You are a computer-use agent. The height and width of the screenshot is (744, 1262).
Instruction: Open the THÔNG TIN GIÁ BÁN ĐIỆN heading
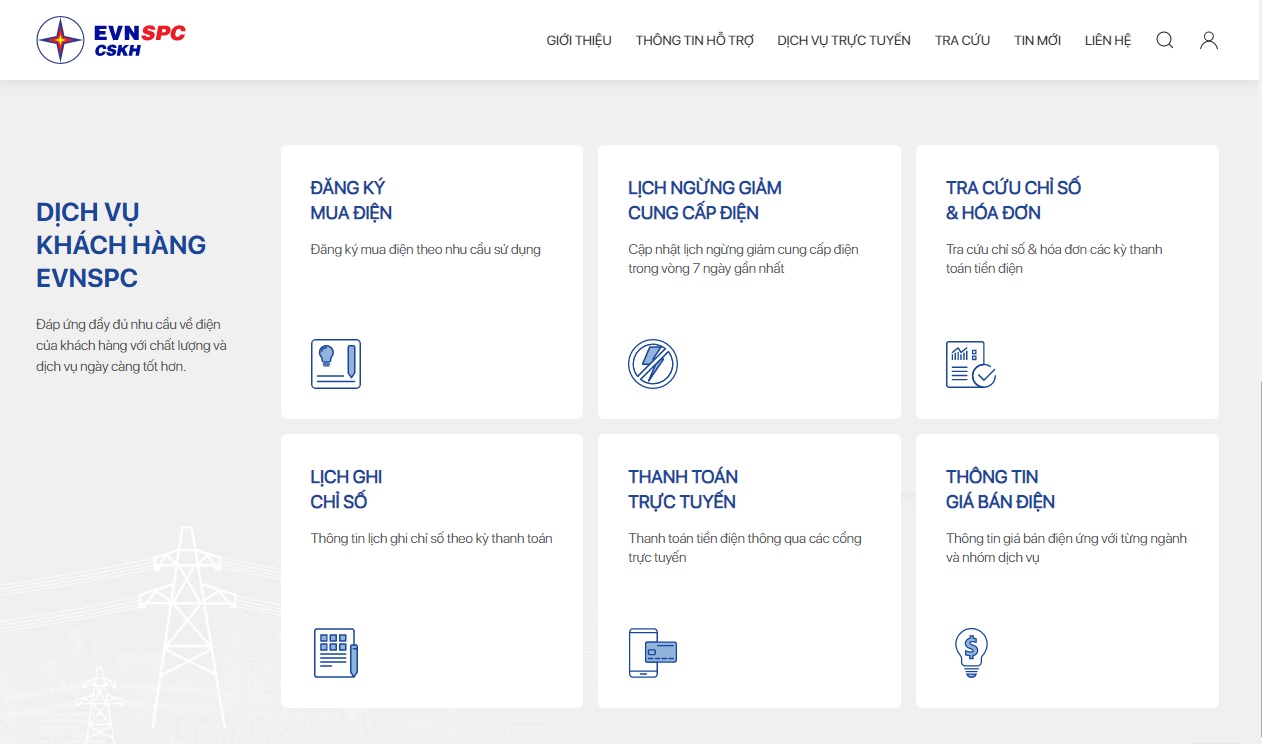pyautogui.click(x=1000, y=489)
